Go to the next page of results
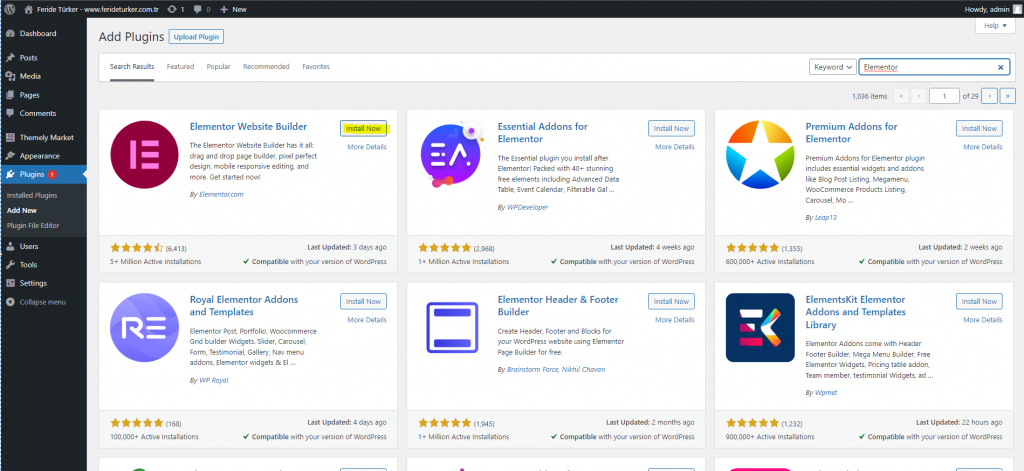Screen dimensions: 1024x471 pyautogui.click(x=989, y=96)
